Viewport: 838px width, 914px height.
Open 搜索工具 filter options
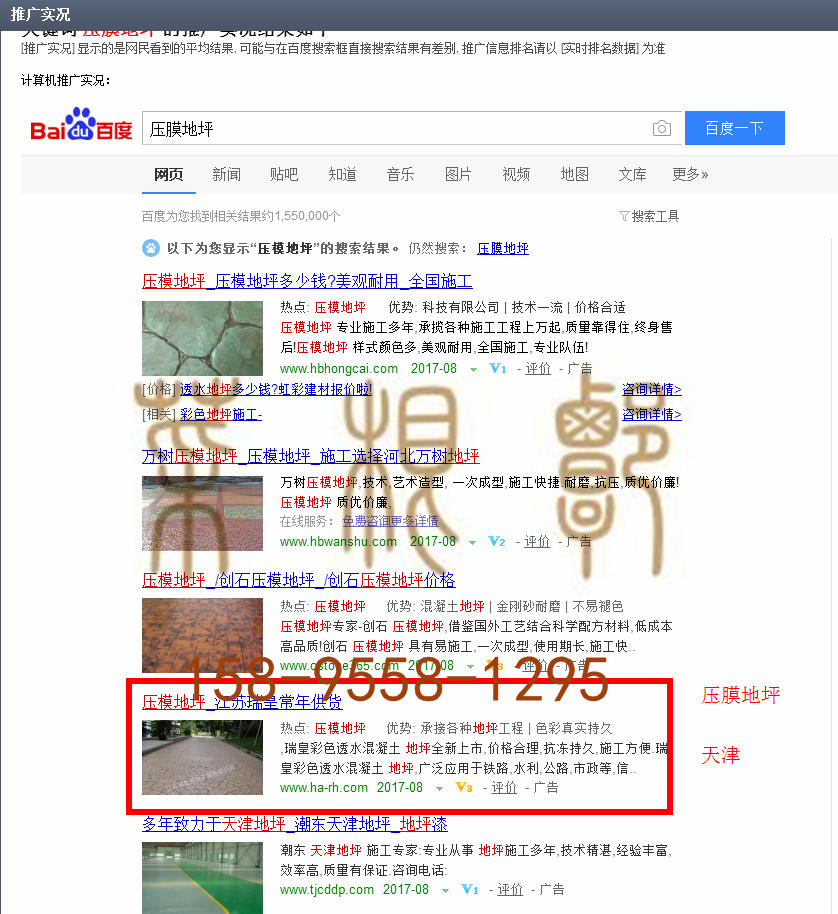pos(649,216)
